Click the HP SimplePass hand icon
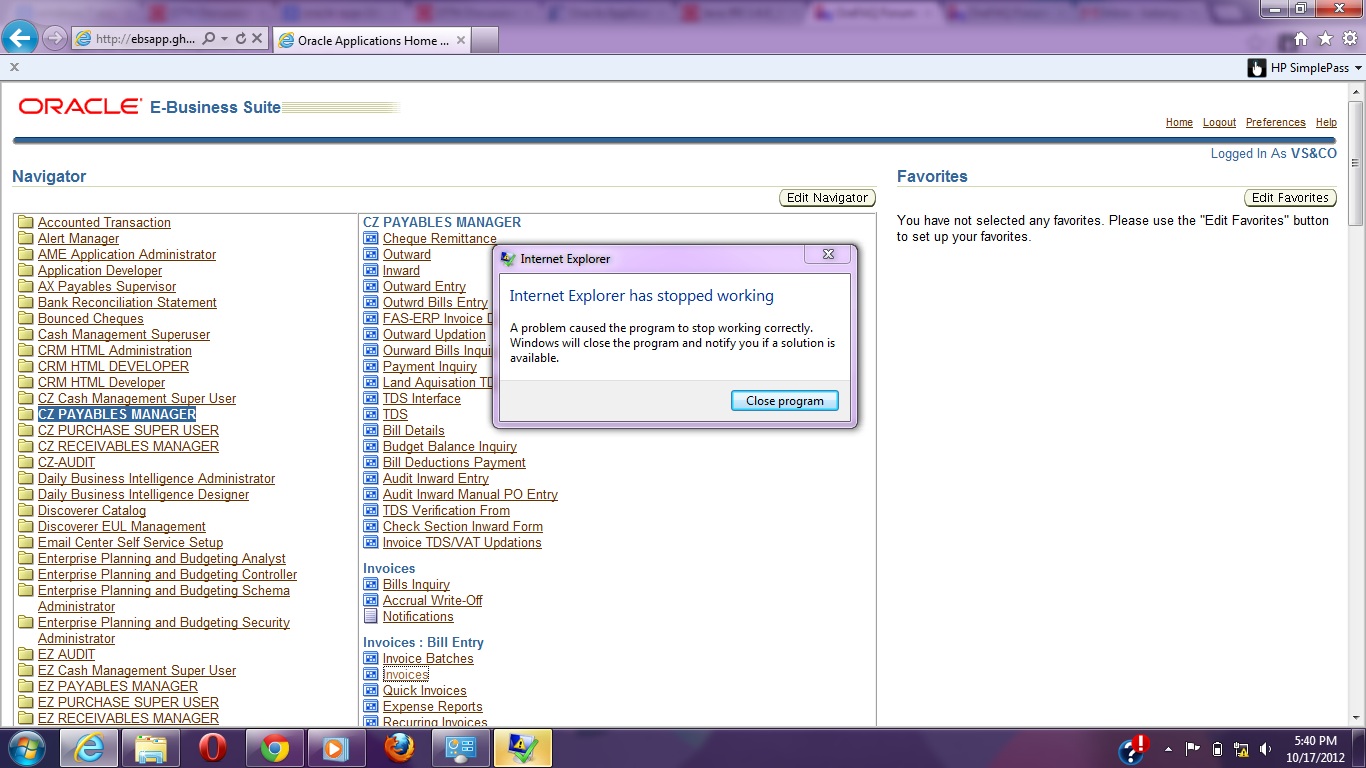Screen dimensions: 1366x768 pyautogui.click(x=1257, y=68)
